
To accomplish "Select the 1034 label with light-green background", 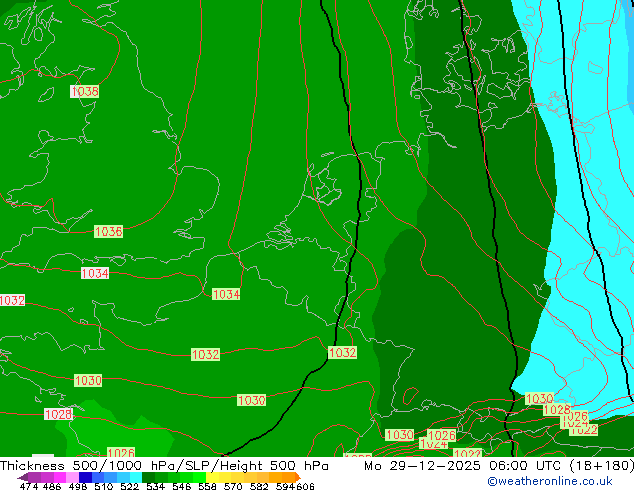I will point(226,294).
